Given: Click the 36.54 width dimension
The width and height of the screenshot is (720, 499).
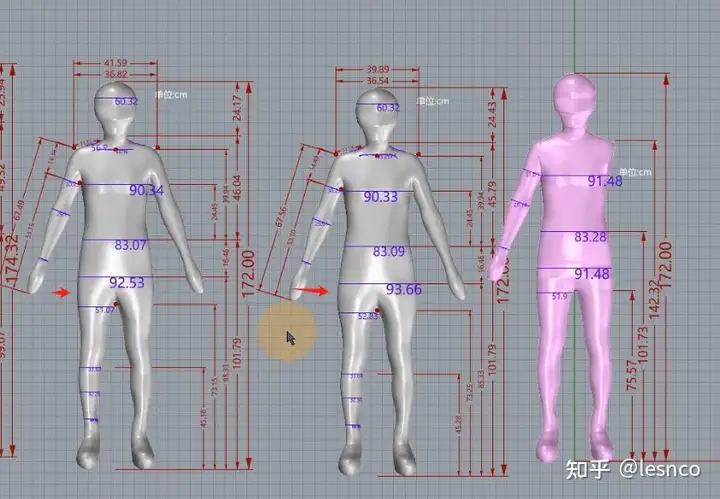Looking at the screenshot, I should [x=377, y=81].
